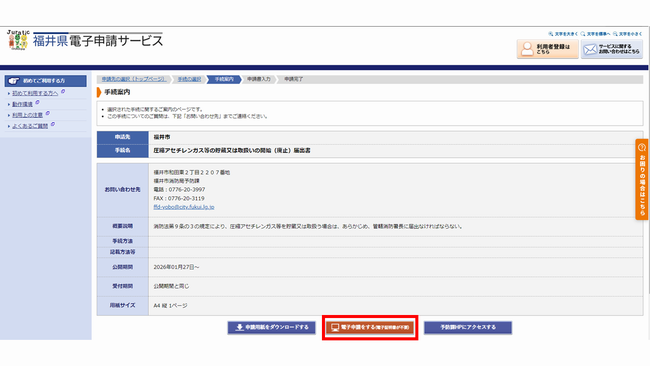Go to the 手続の選択 breadcrumb step
The width and height of the screenshot is (650, 366).
pyautogui.click(x=189, y=79)
